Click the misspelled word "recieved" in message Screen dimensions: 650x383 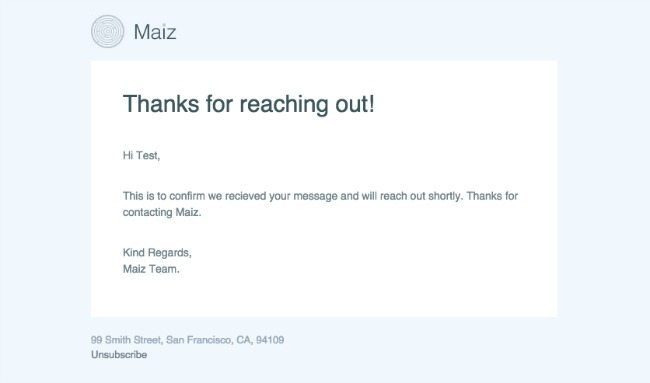point(245,196)
